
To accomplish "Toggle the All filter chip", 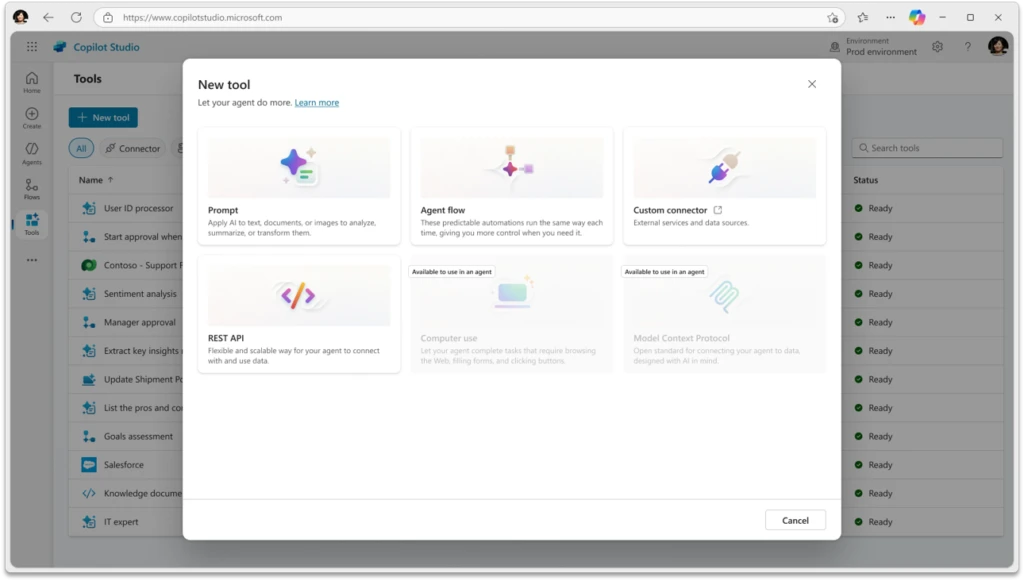I will (x=80, y=147).
